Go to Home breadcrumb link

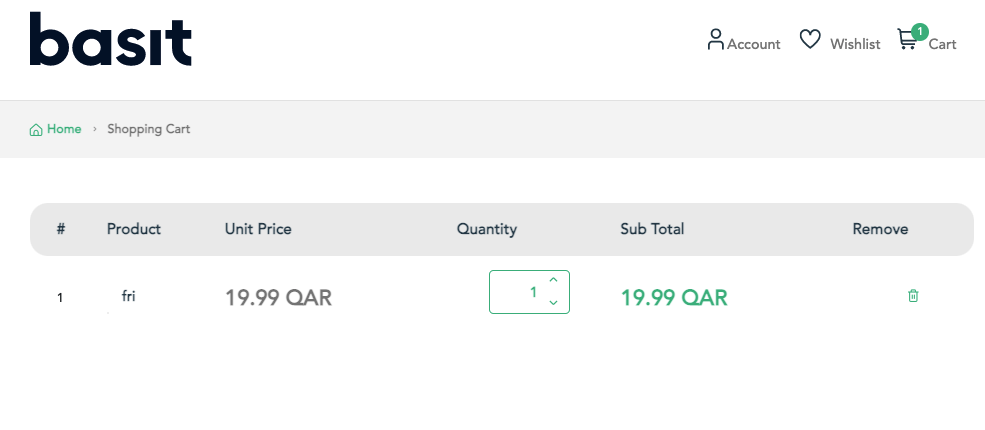click(64, 129)
